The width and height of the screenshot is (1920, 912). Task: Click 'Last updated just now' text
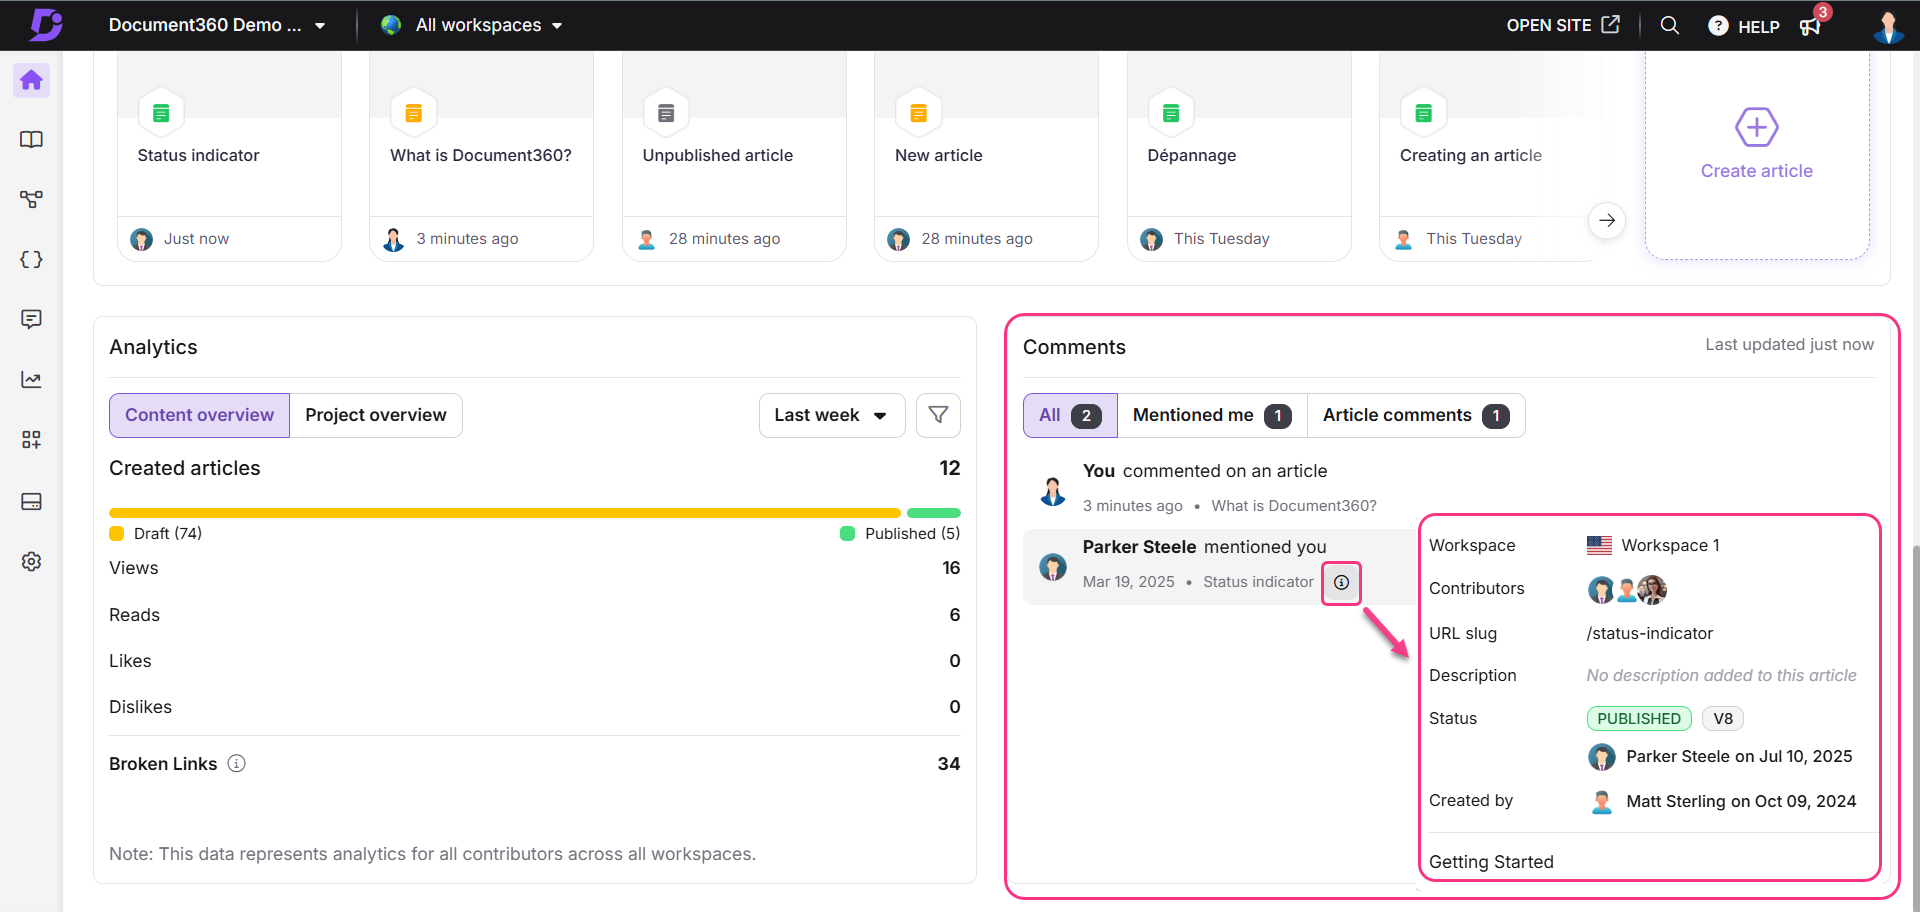point(1790,345)
